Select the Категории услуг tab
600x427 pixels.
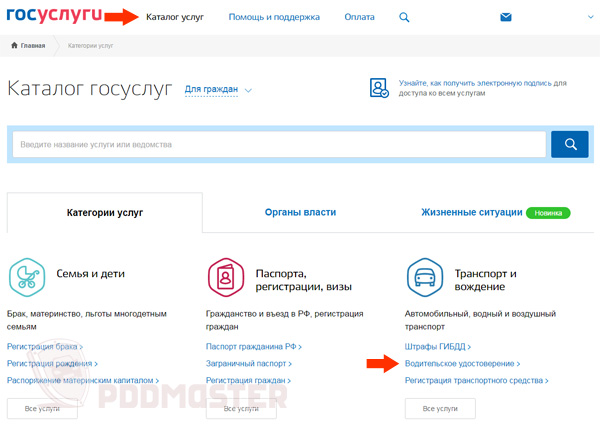tap(105, 213)
